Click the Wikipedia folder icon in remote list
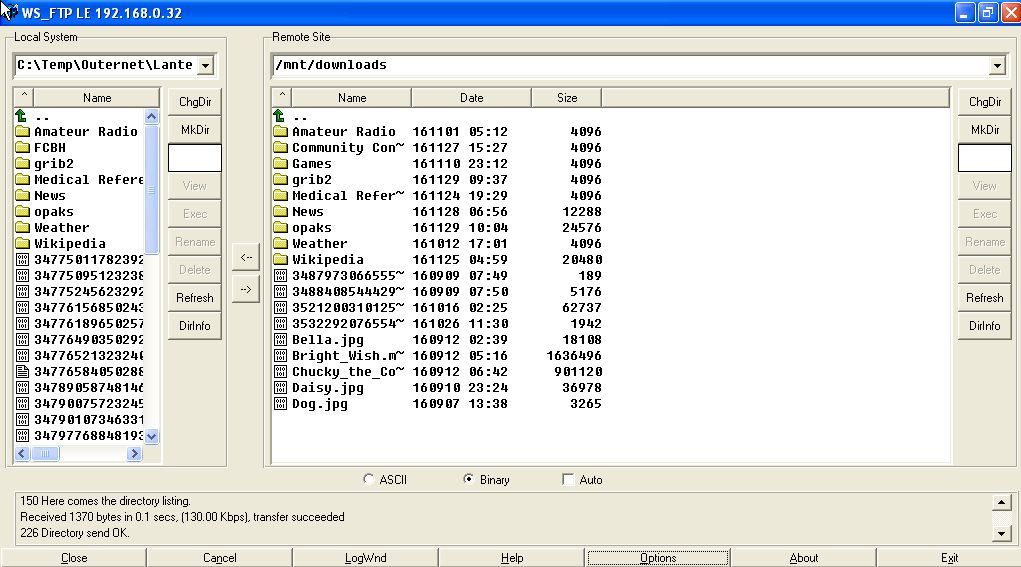Viewport: 1021px width, 567px height. click(281, 260)
